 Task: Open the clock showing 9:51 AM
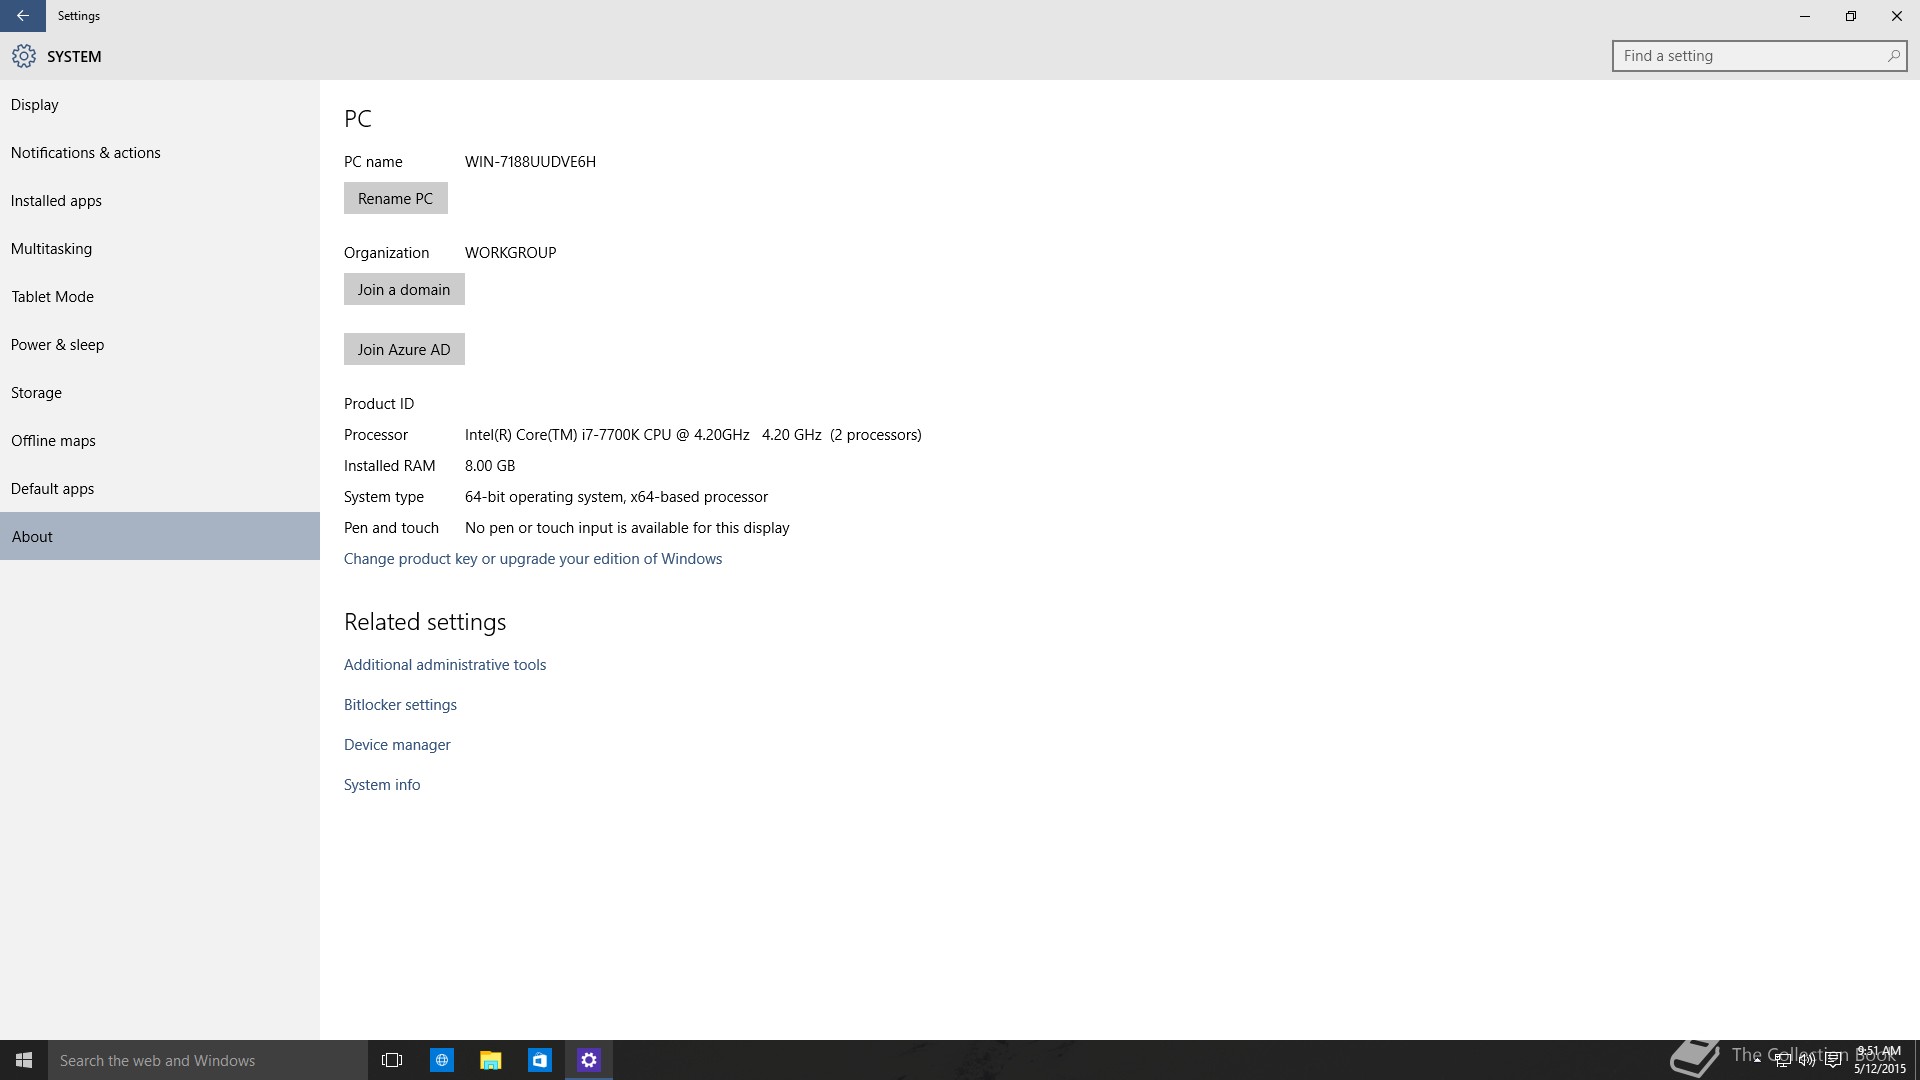1879,1060
